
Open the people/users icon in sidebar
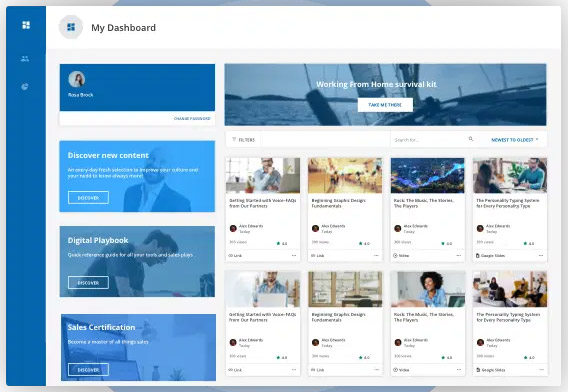coord(25,58)
